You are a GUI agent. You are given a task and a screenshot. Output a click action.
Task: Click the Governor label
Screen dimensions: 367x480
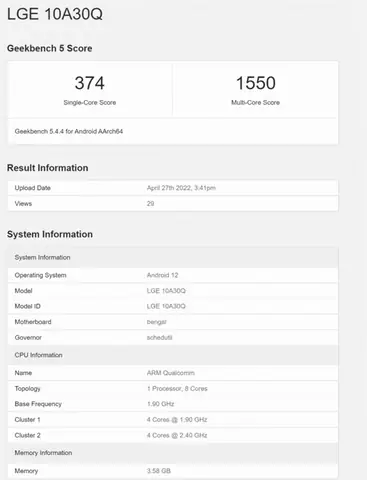click(x=28, y=338)
